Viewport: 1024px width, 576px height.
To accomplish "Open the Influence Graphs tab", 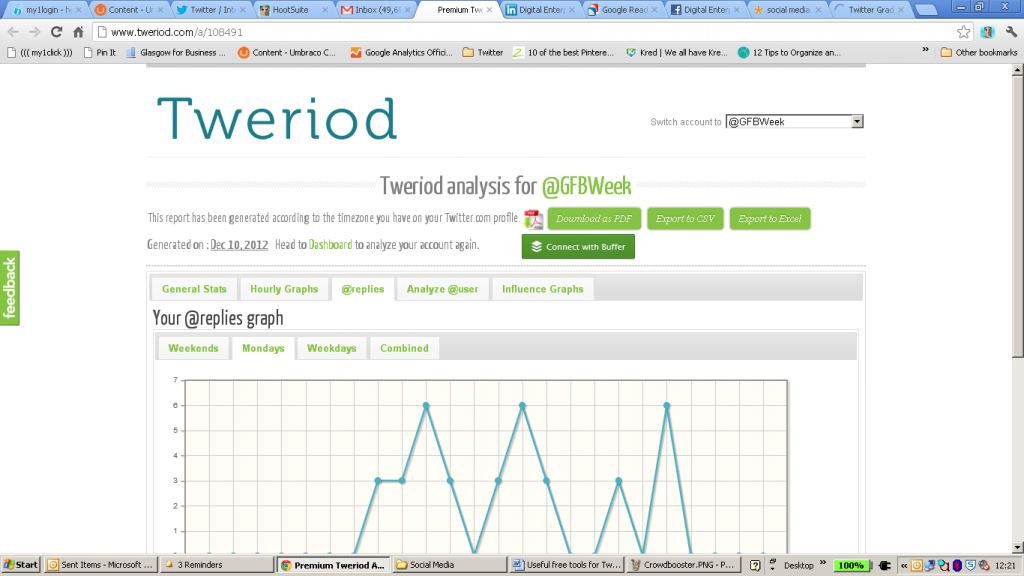I will 543,289.
